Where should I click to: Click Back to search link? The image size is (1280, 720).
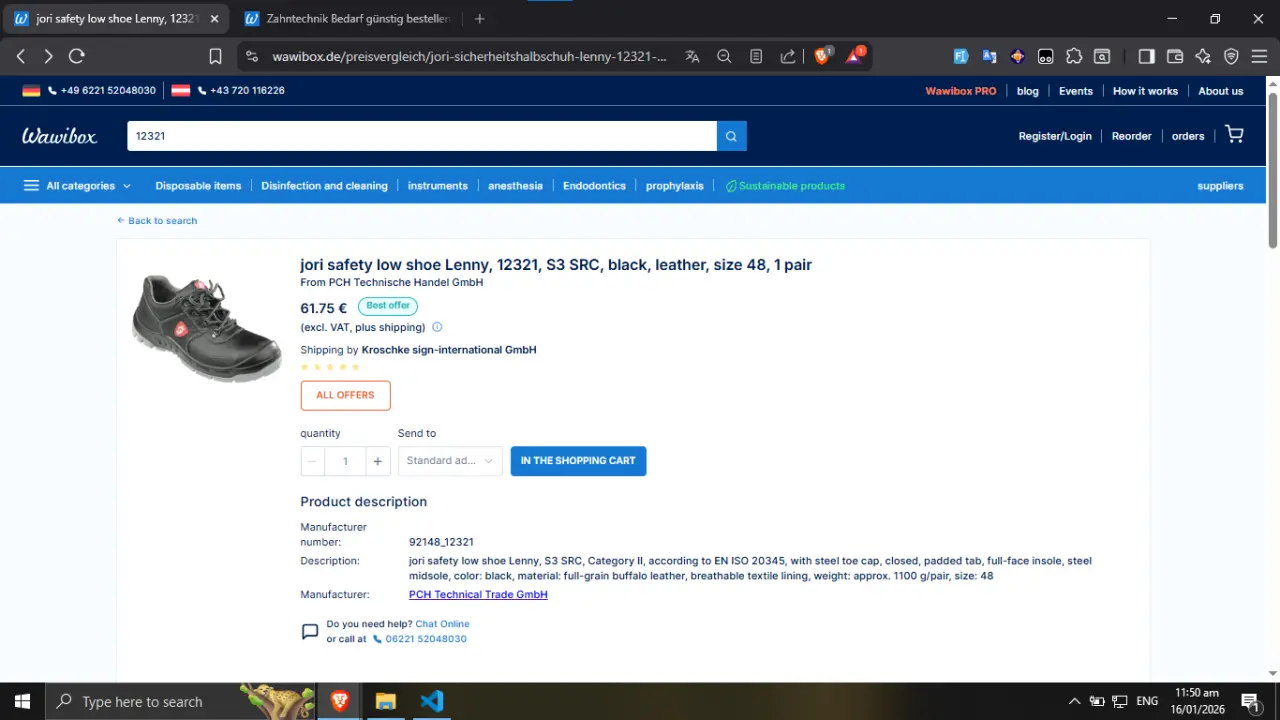[x=157, y=221]
